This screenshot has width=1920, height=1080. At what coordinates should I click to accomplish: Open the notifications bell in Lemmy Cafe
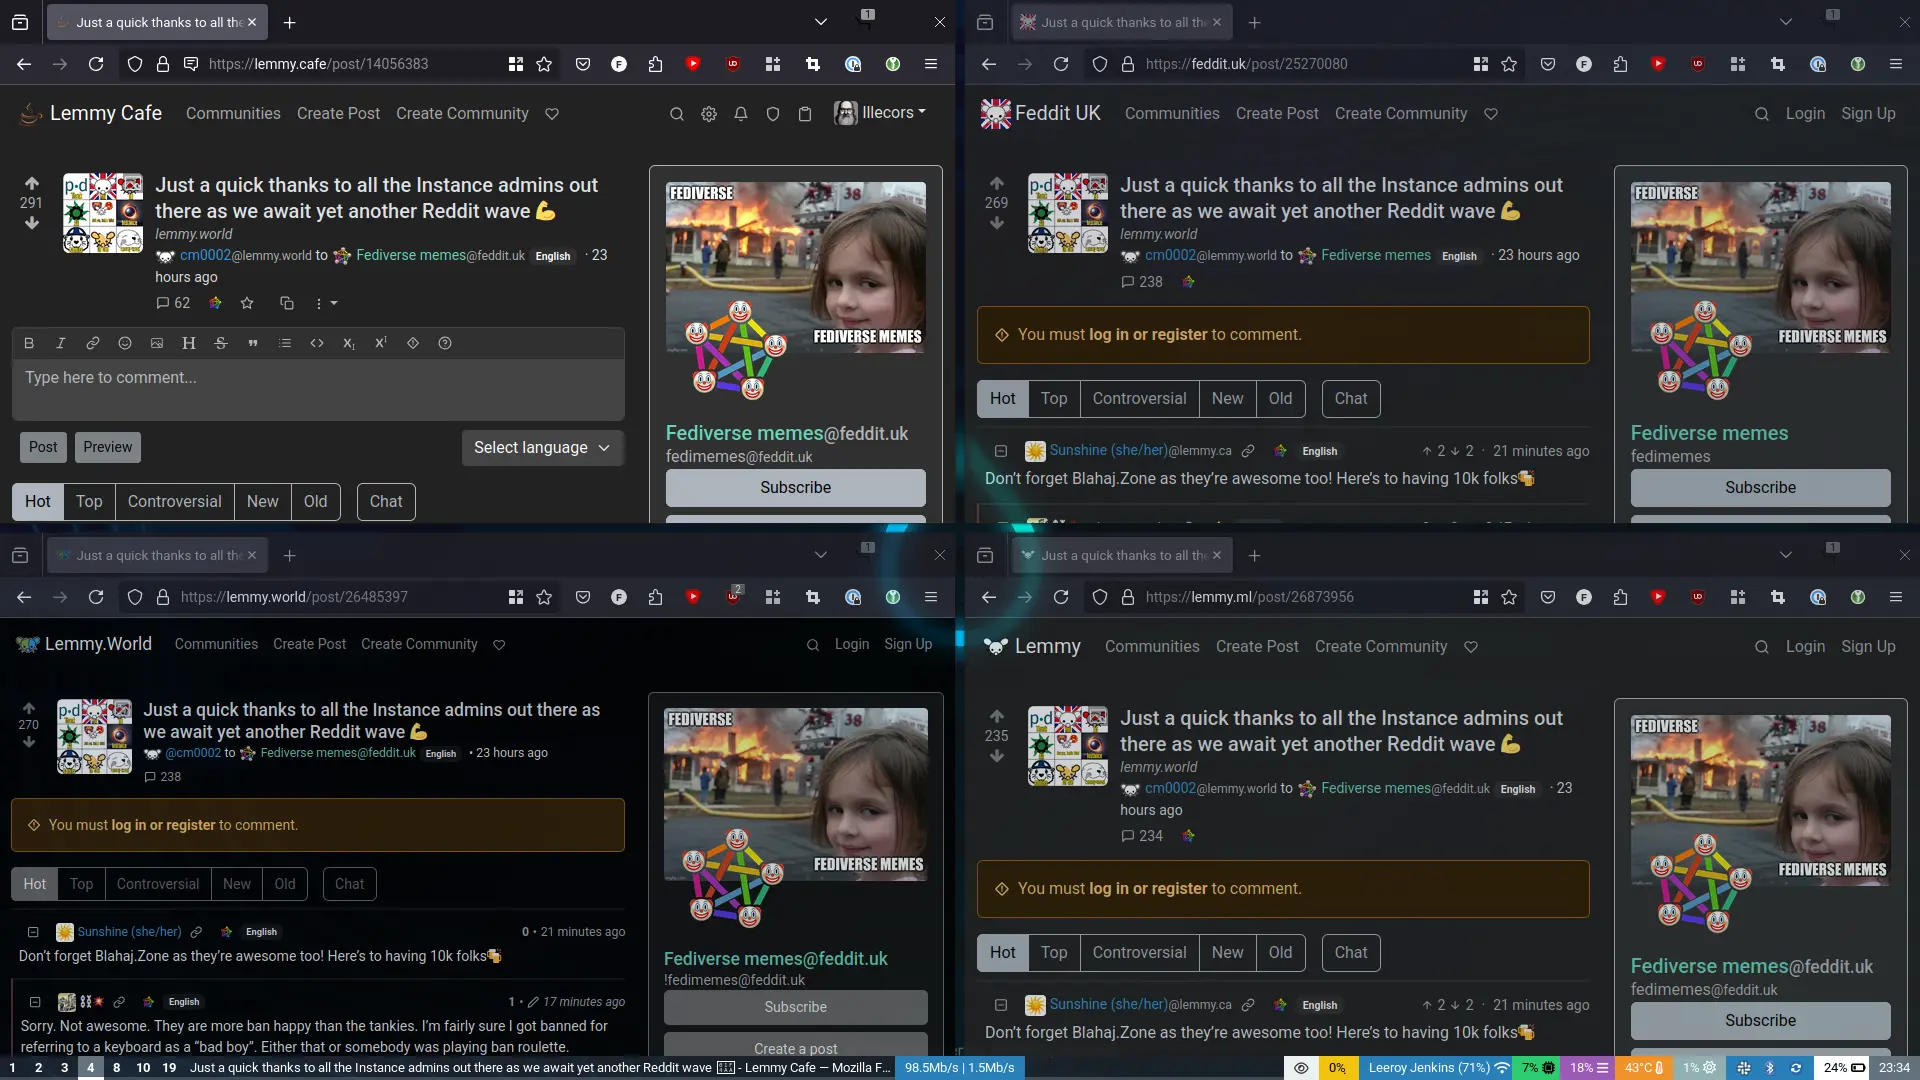coord(741,114)
